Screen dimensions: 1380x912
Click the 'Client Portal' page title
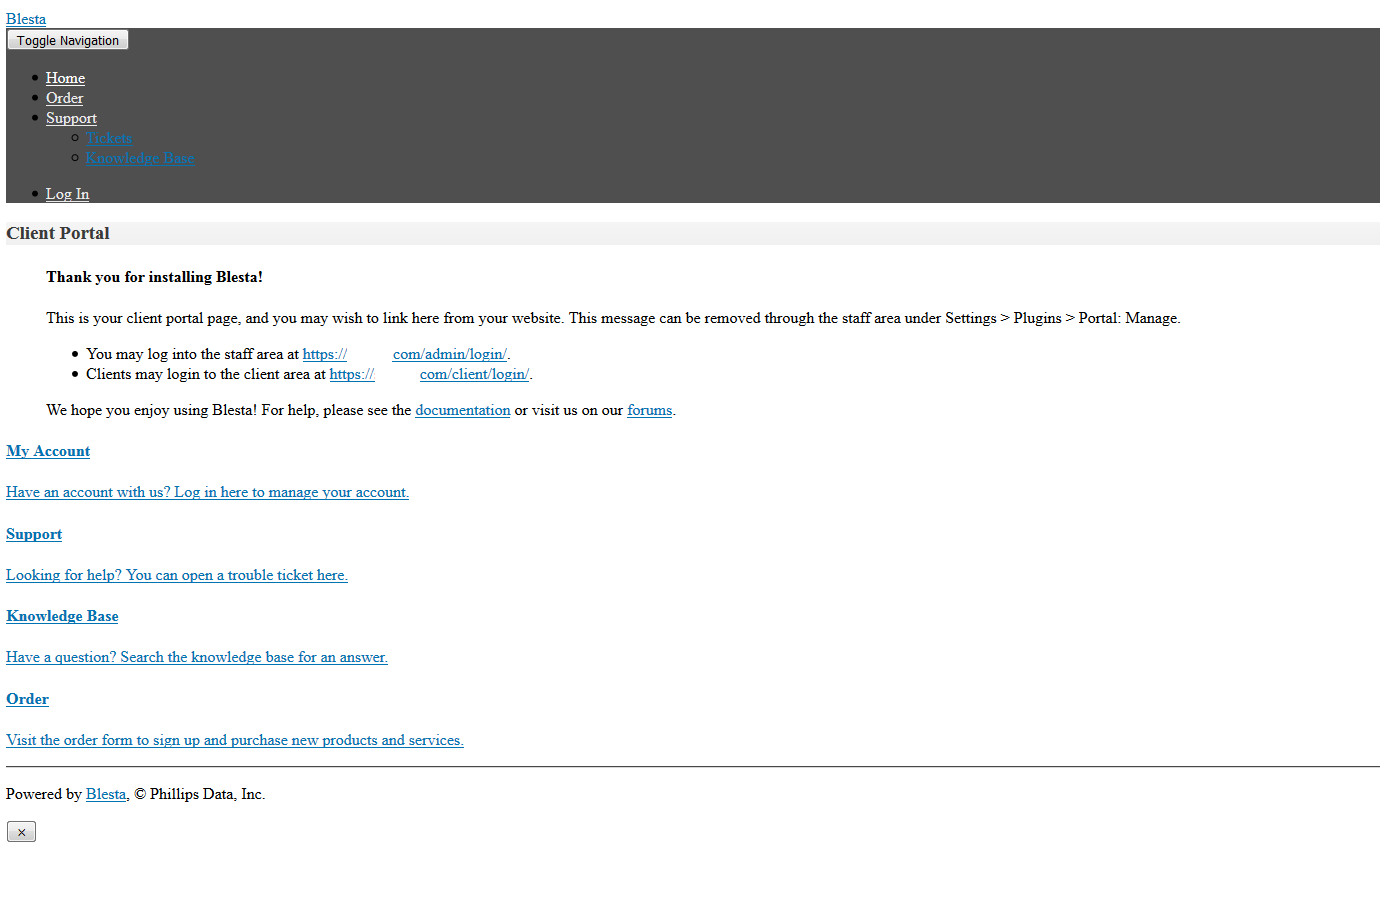point(58,233)
